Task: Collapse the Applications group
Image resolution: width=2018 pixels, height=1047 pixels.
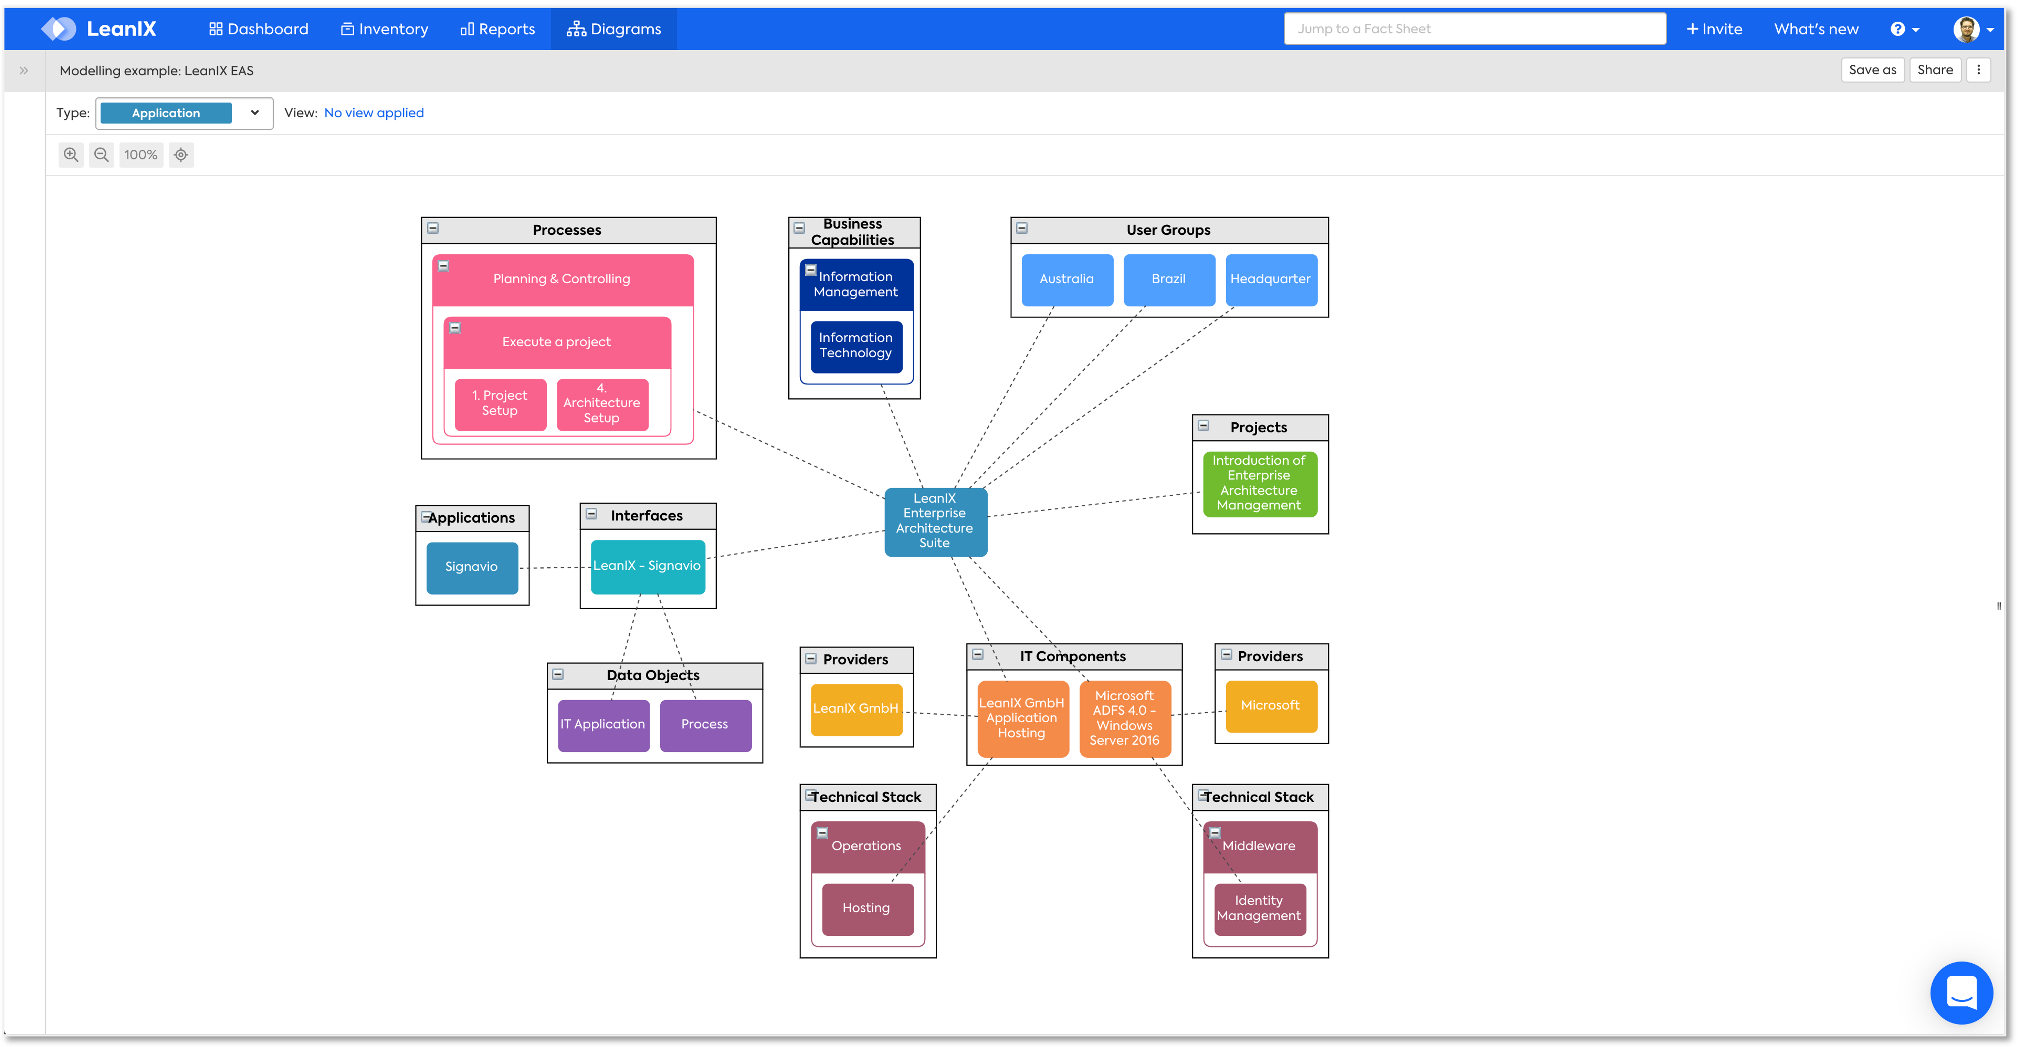Action: [426, 517]
